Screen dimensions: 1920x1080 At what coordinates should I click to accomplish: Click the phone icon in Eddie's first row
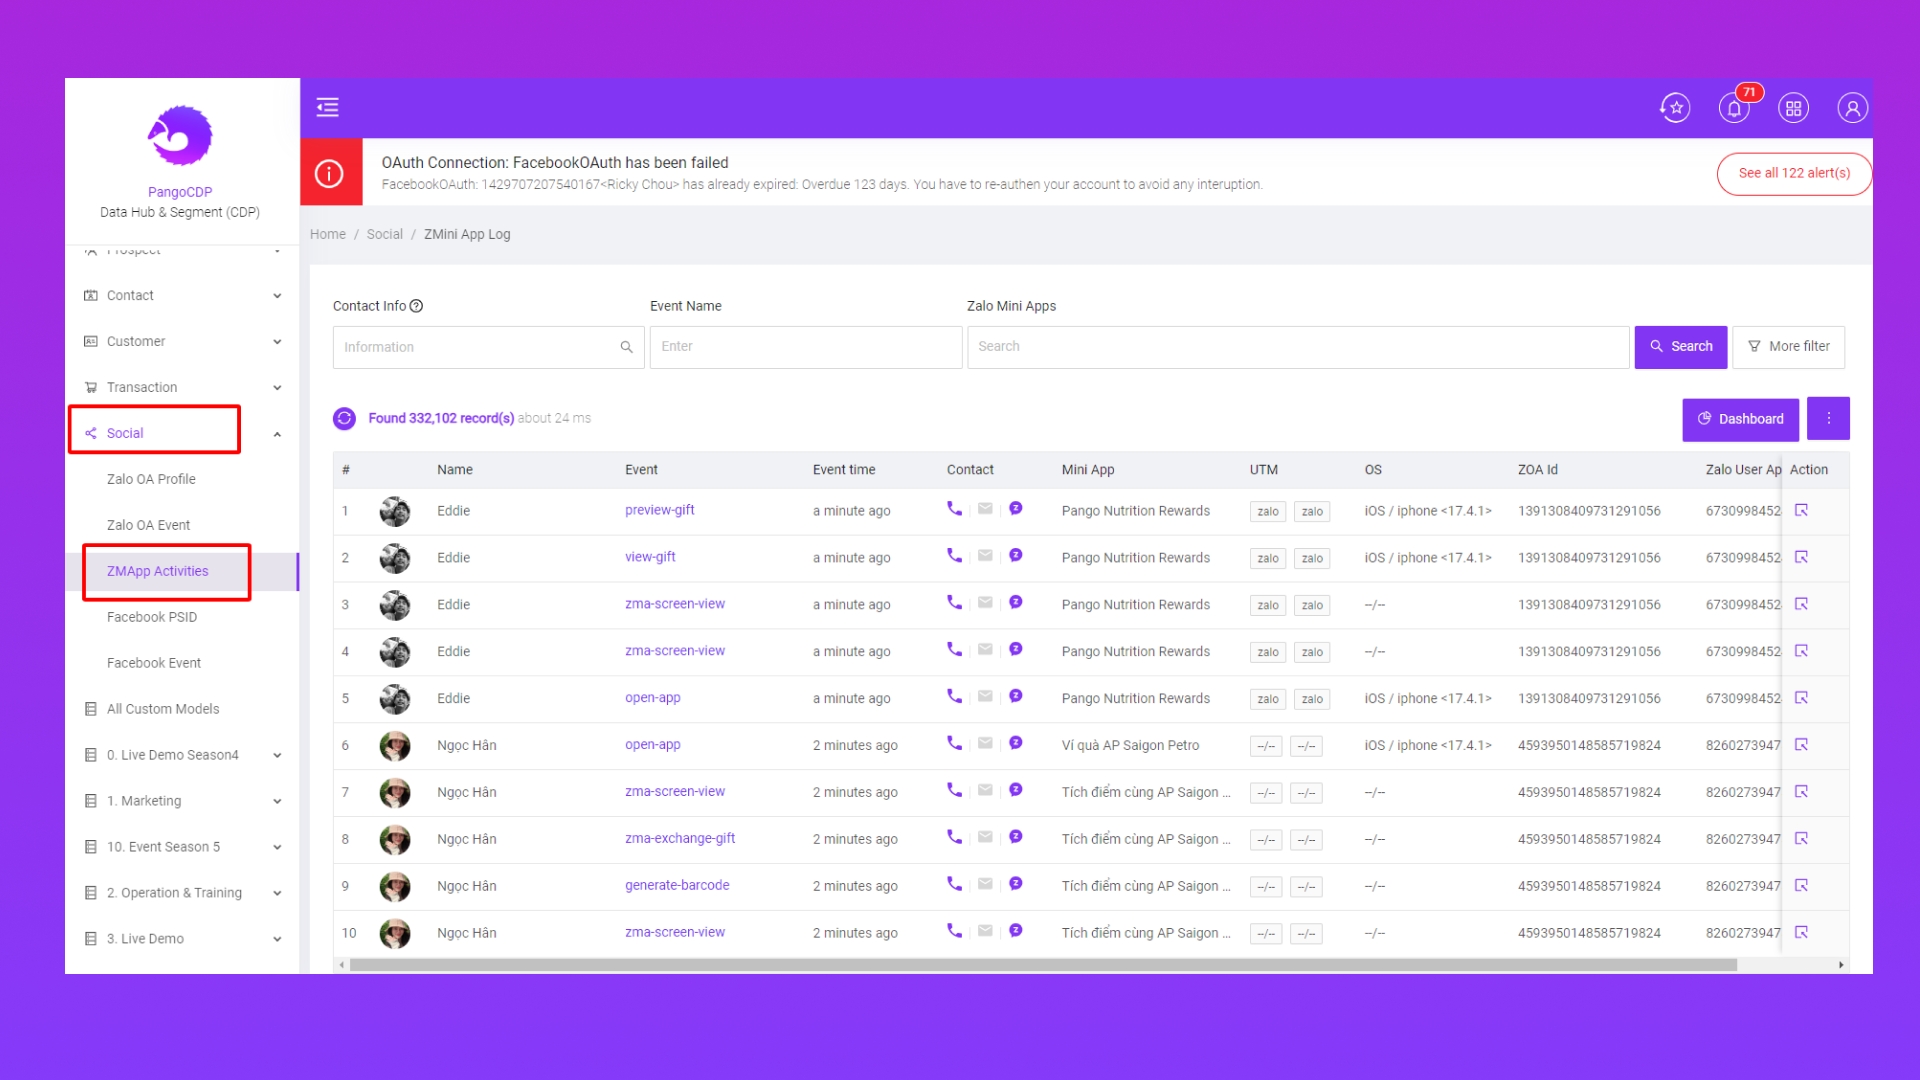coord(954,509)
